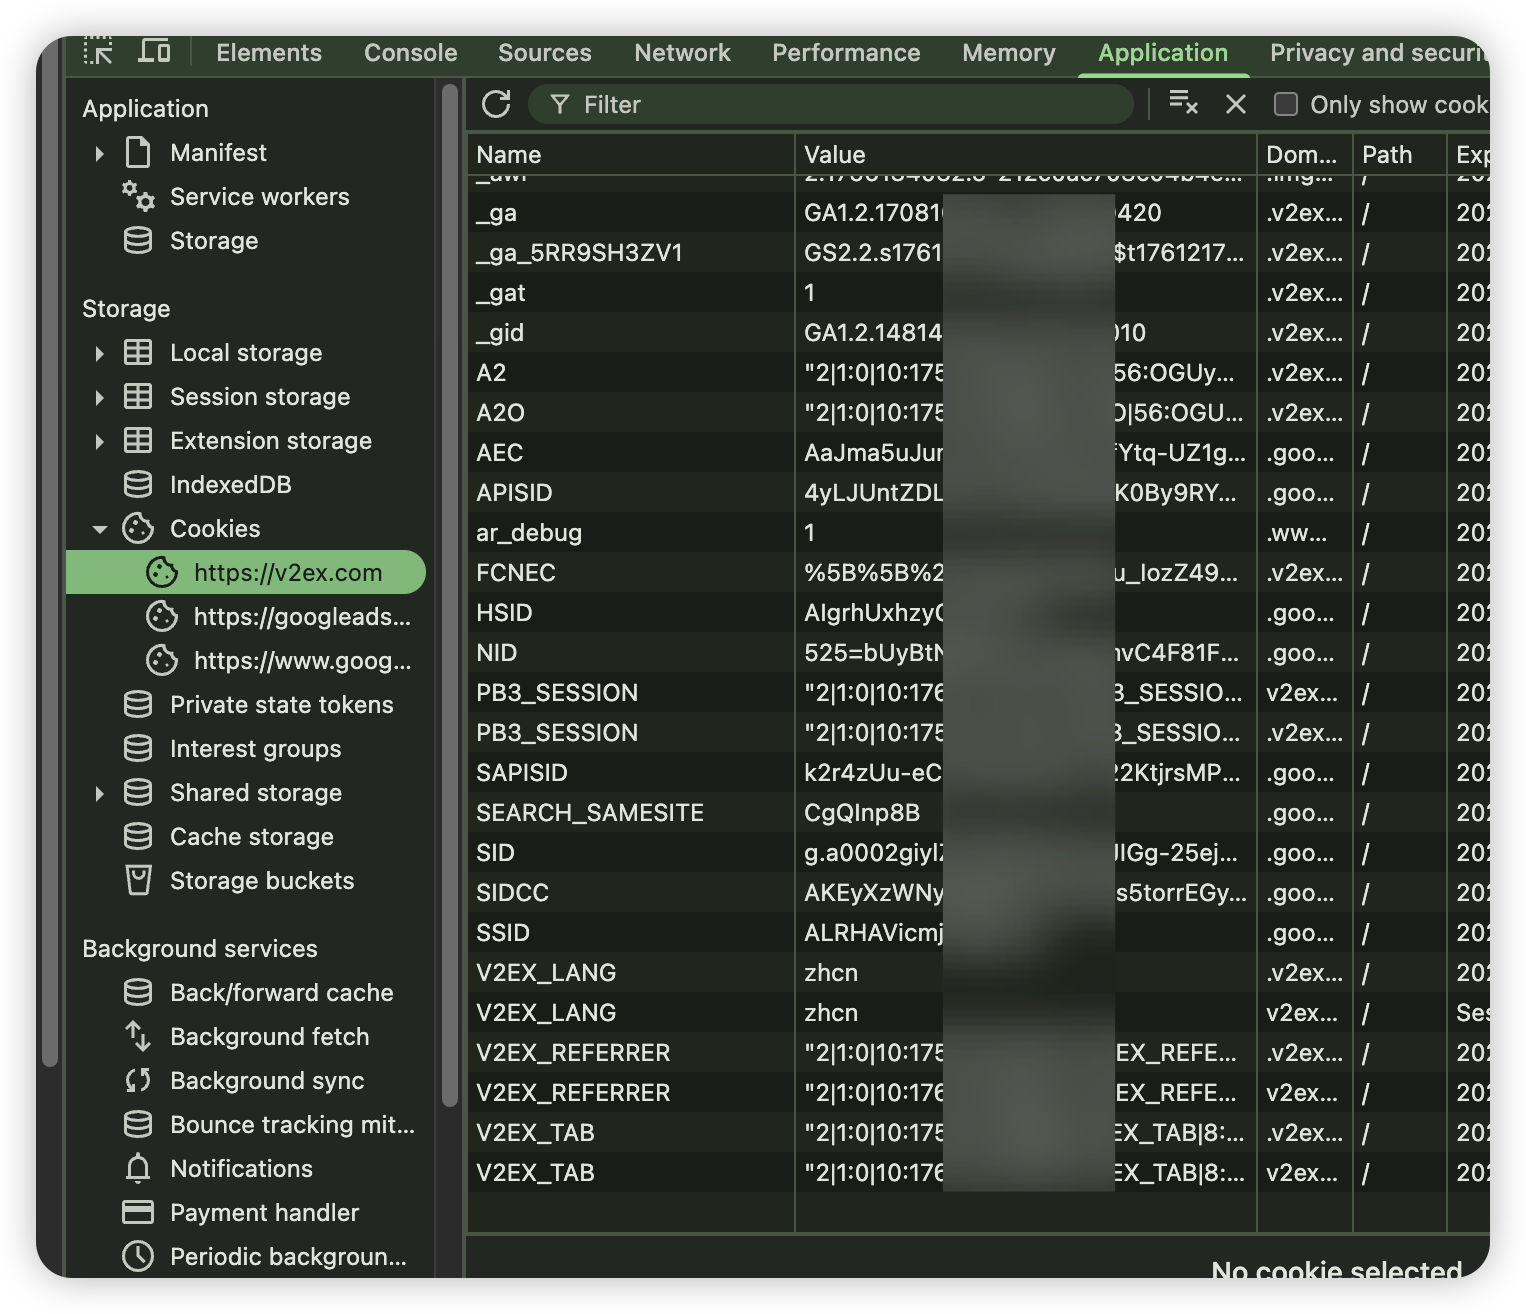Switch to the Network tab

point(682,53)
